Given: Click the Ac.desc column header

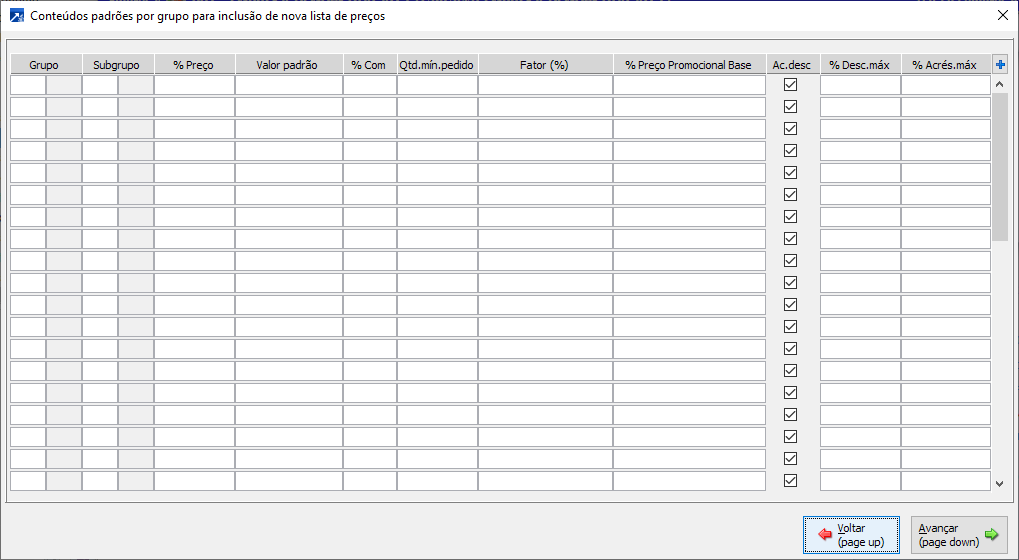Looking at the screenshot, I should 793,64.
